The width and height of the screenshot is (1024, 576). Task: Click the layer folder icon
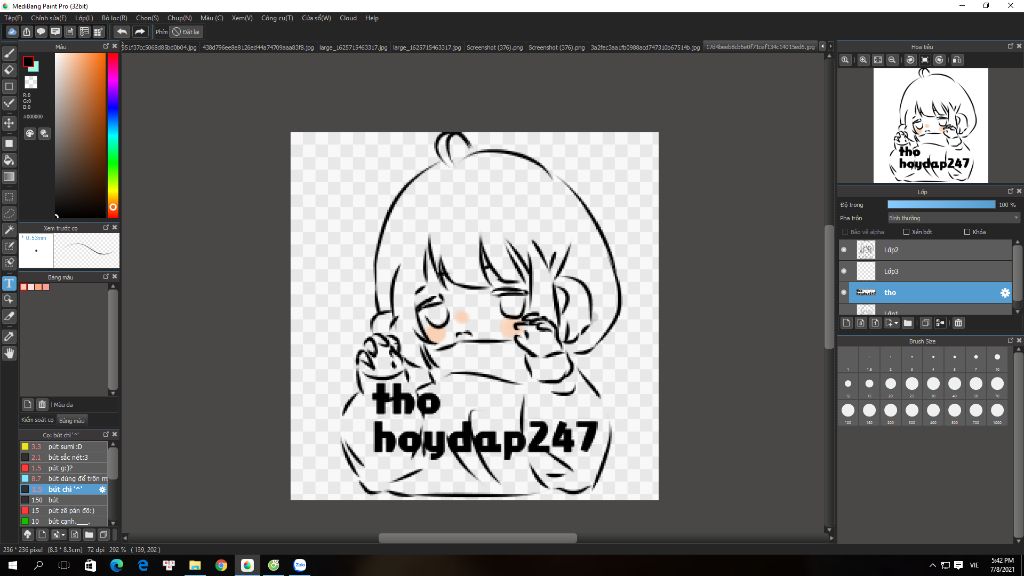pos(908,323)
